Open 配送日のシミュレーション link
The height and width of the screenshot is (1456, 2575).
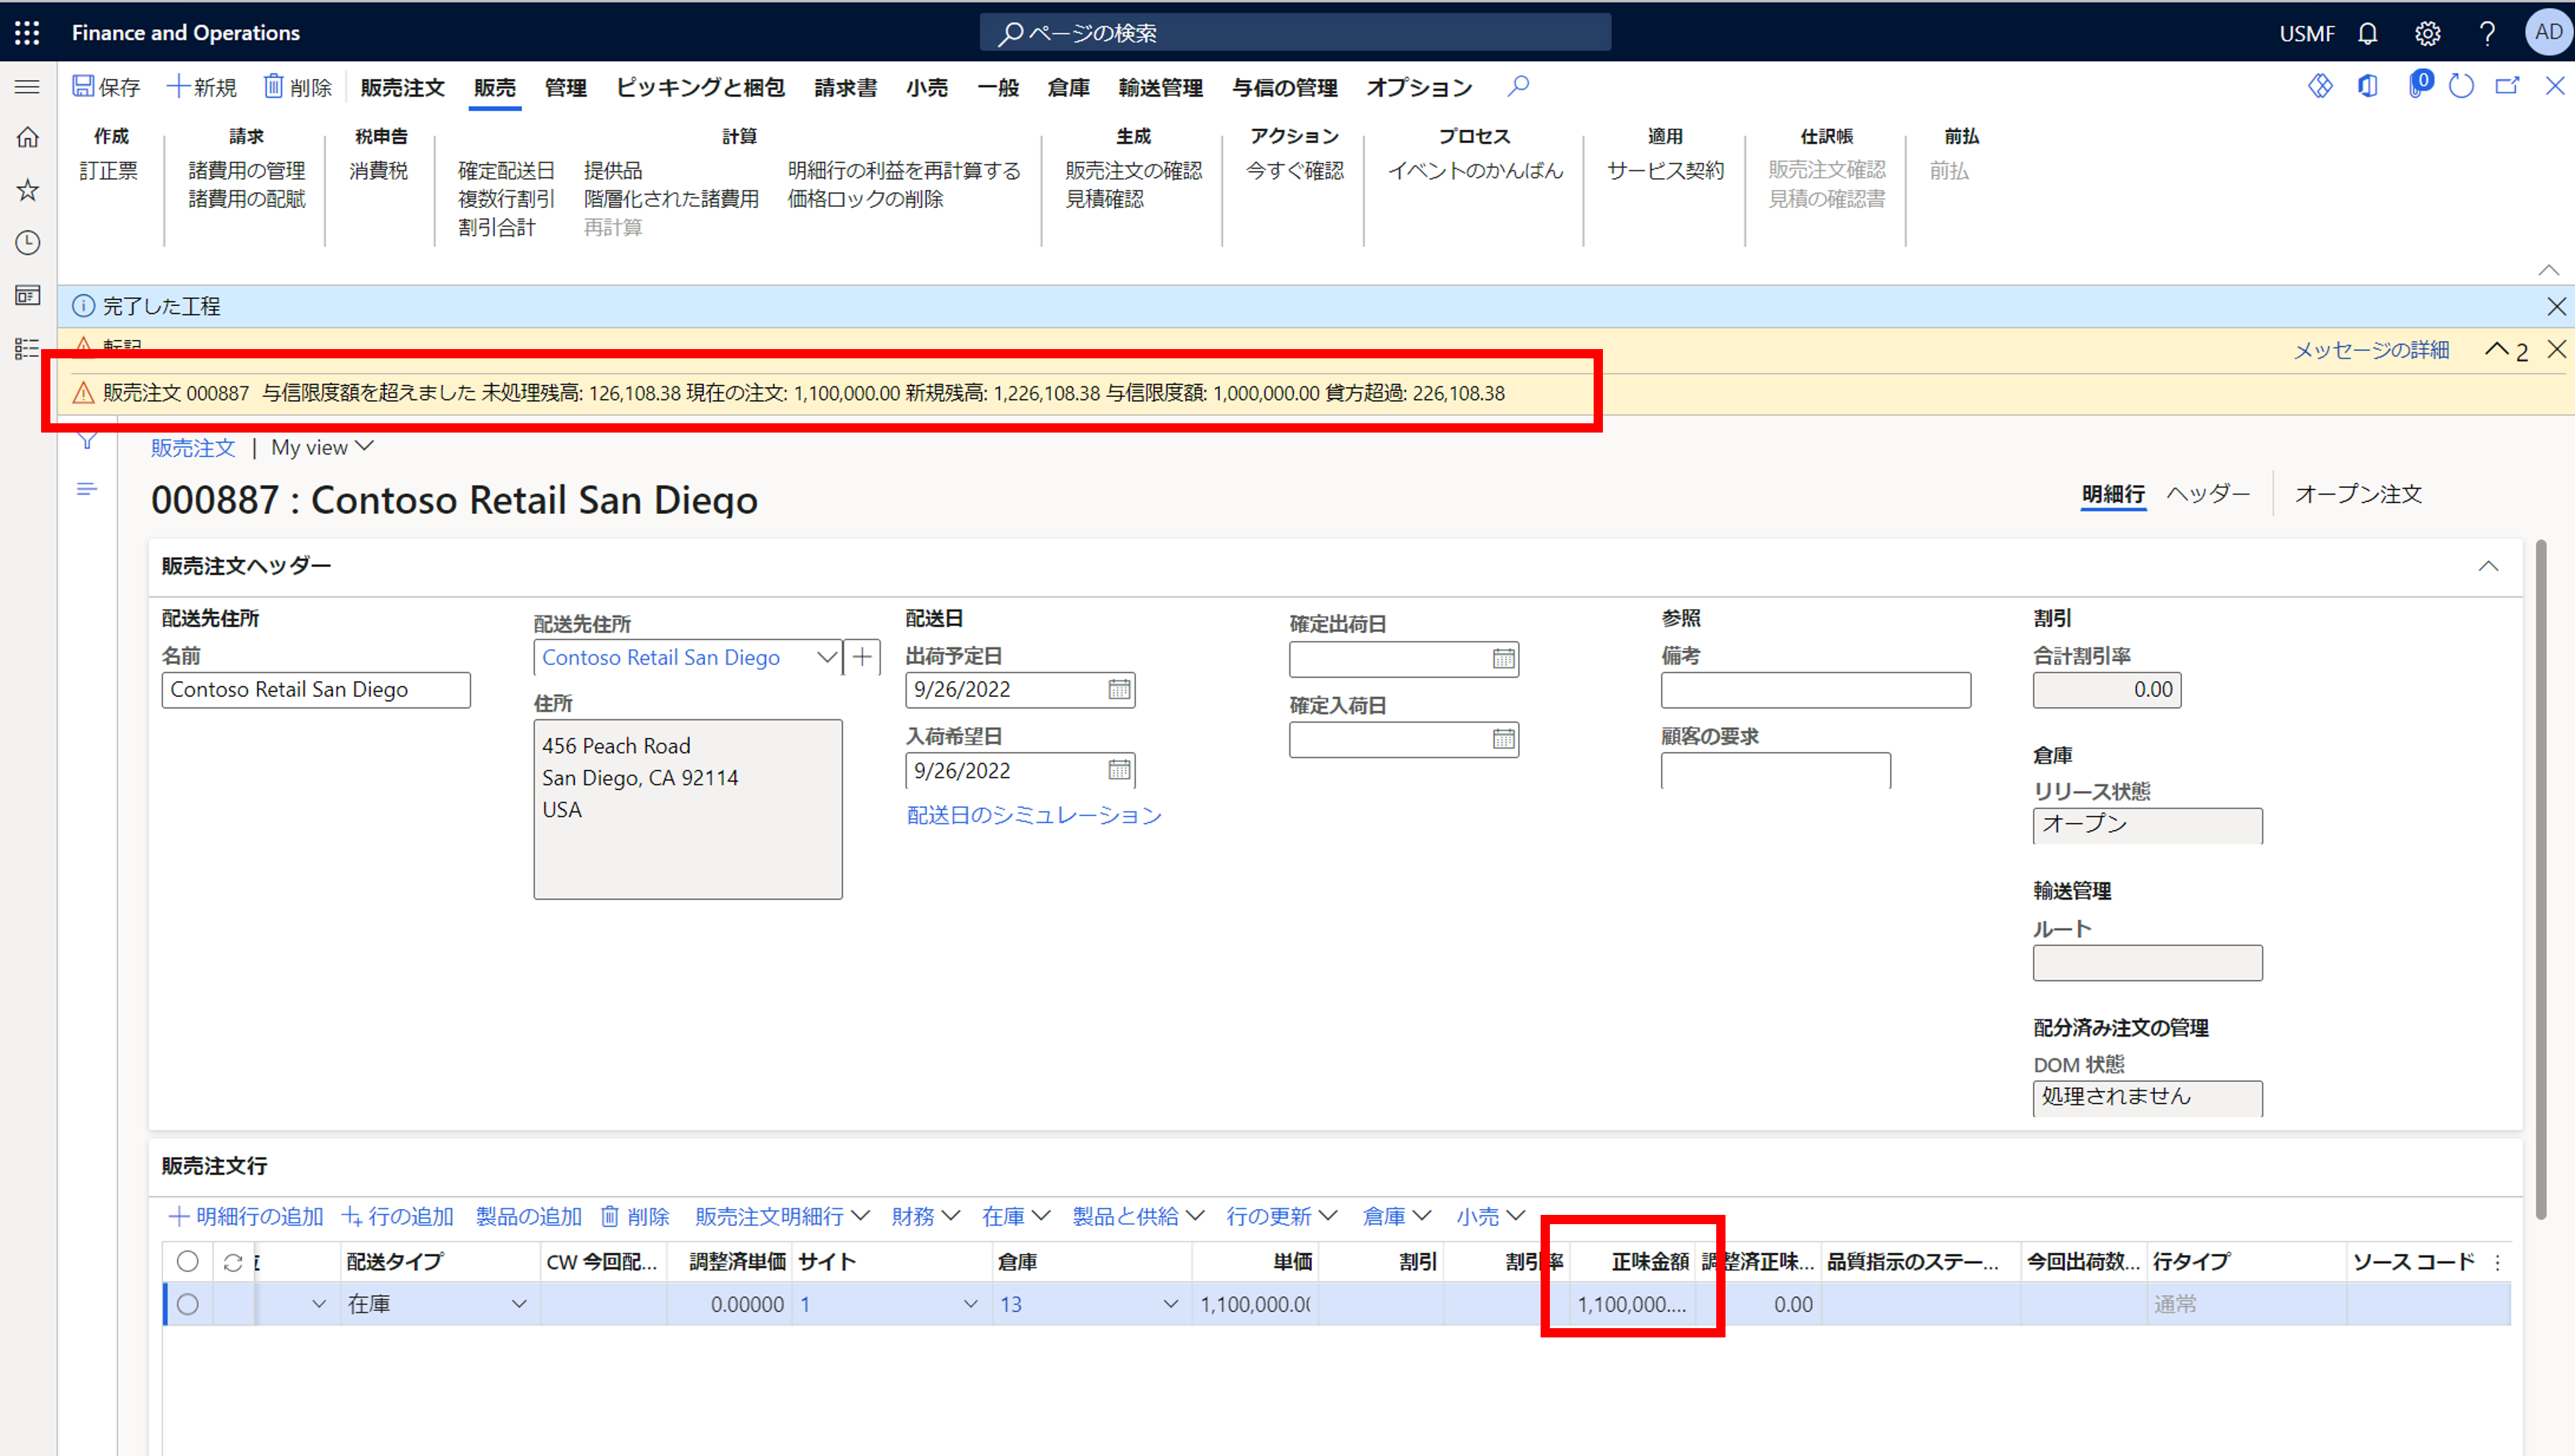coord(1034,815)
